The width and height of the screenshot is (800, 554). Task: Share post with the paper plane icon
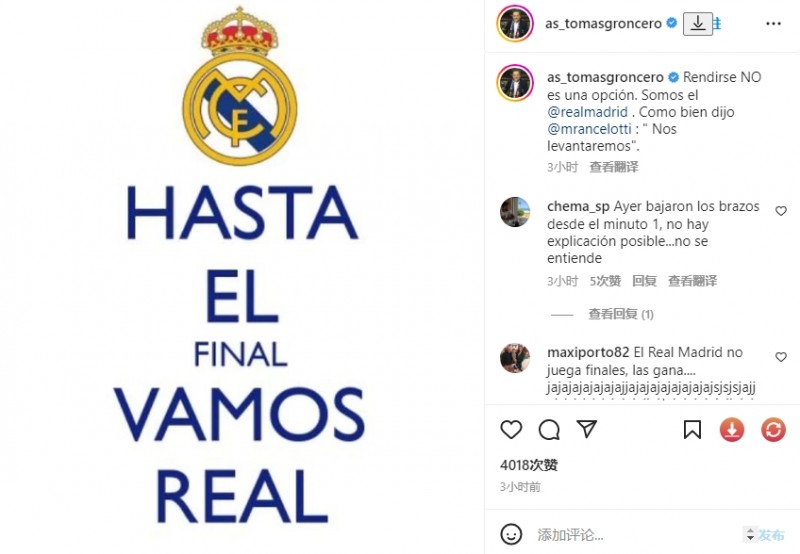tap(587, 429)
